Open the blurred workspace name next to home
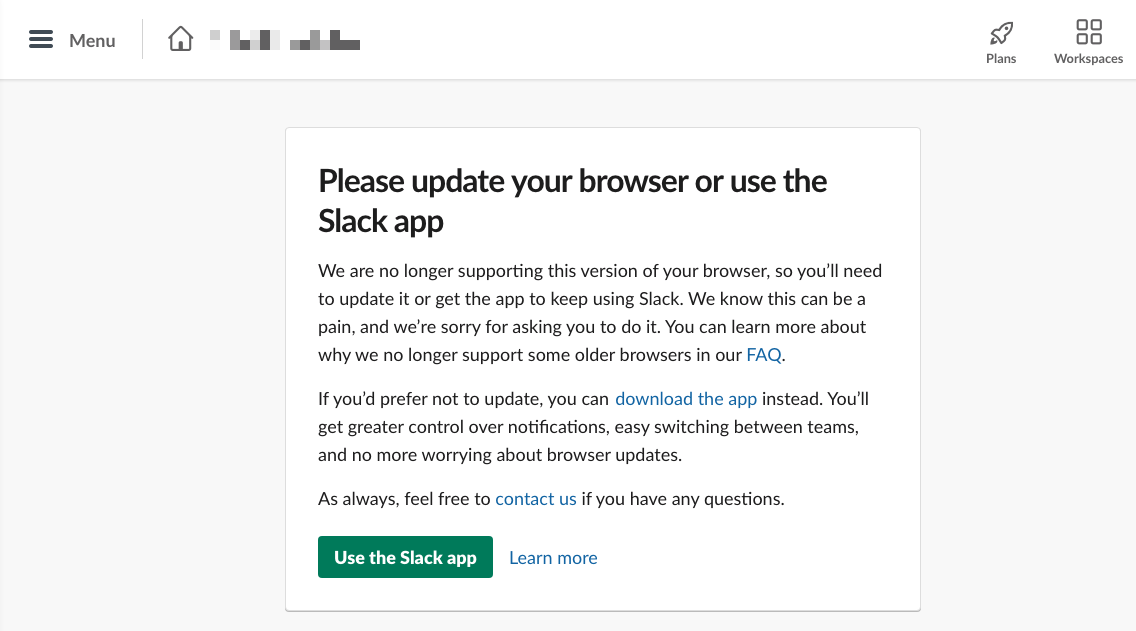This screenshot has height=631, width=1136. tap(285, 40)
